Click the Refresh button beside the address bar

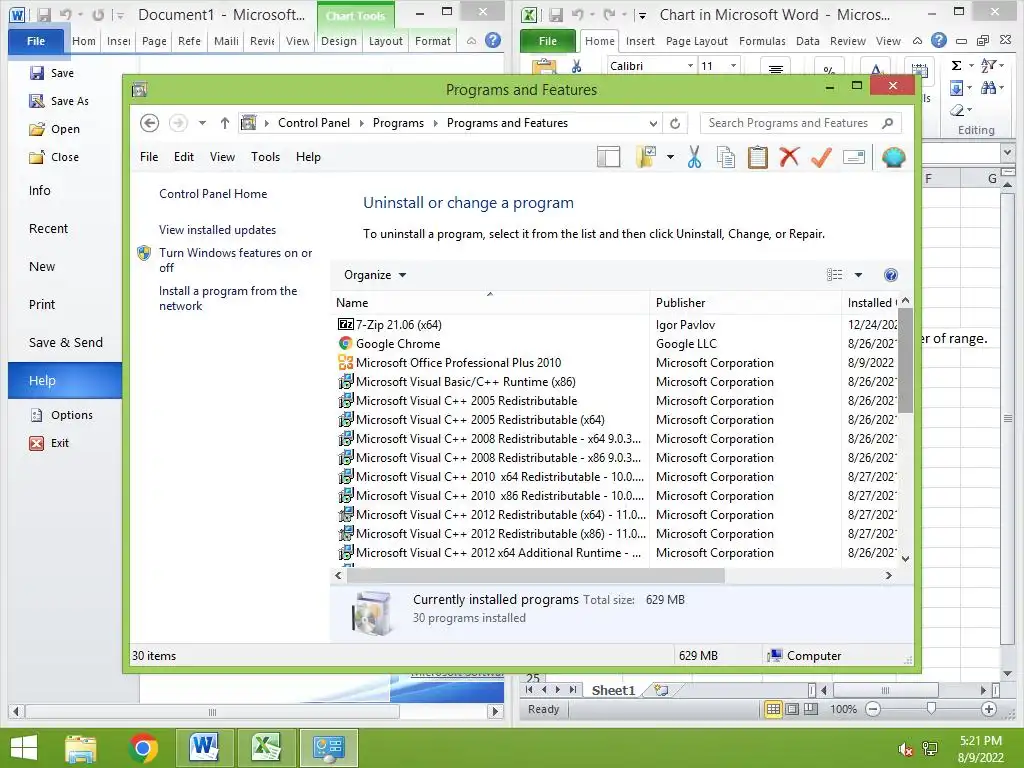(x=675, y=123)
